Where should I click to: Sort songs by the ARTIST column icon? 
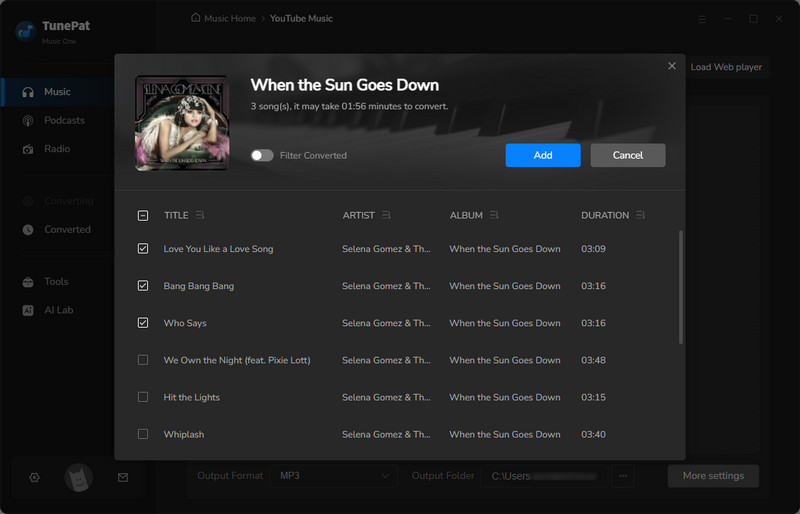point(386,215)
